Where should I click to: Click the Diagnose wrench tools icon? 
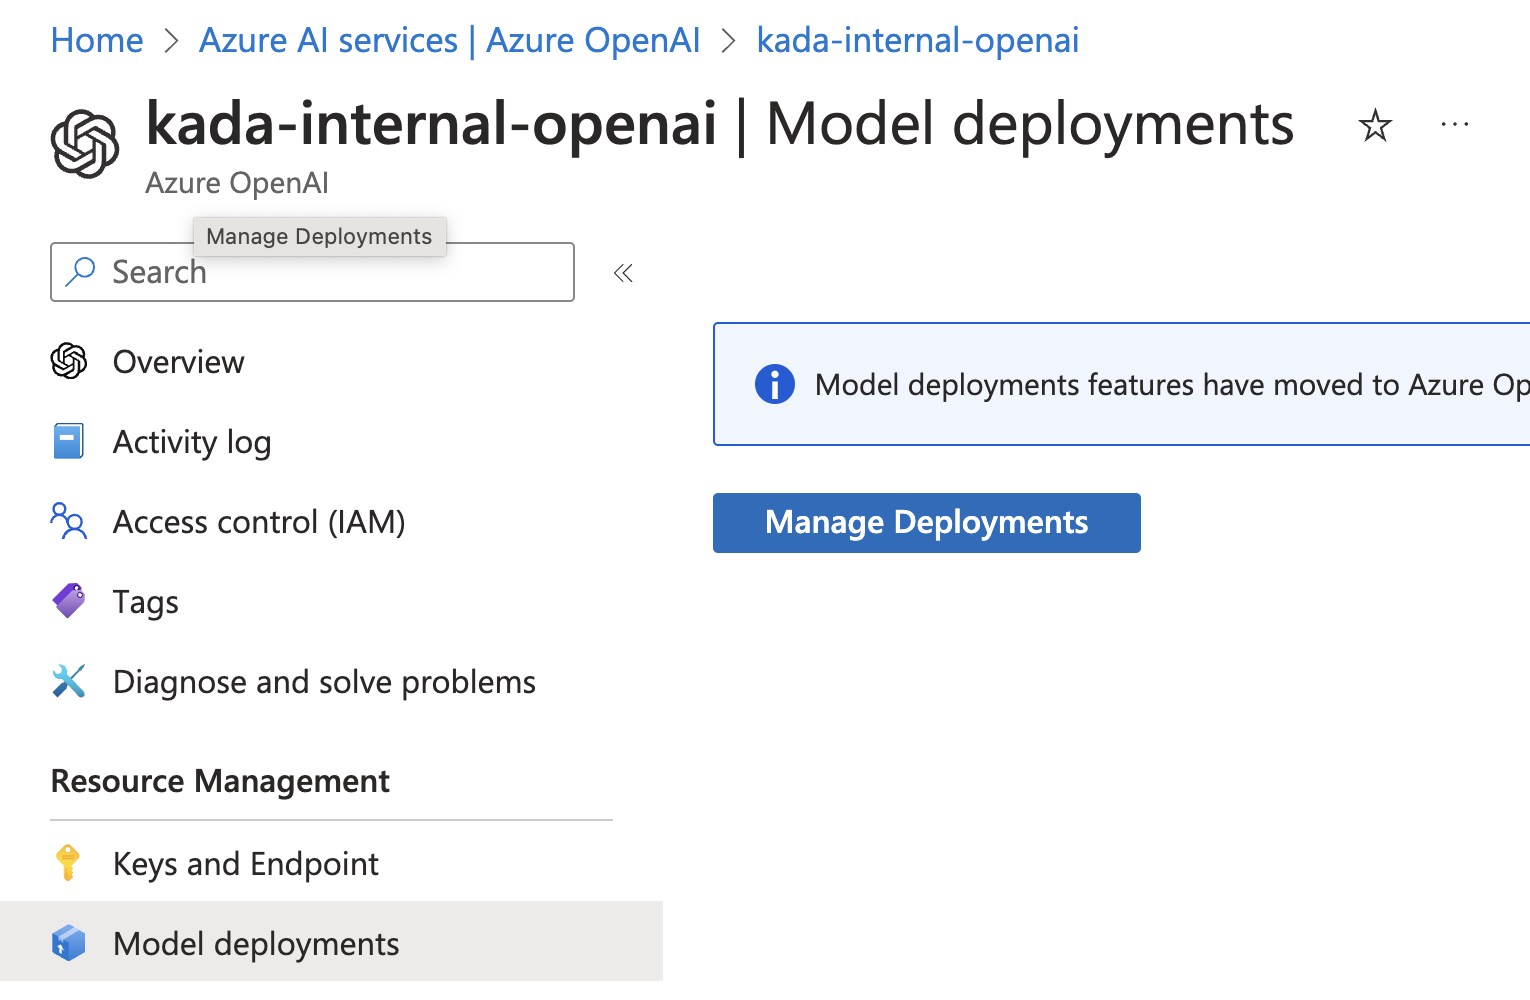point(69,681)
